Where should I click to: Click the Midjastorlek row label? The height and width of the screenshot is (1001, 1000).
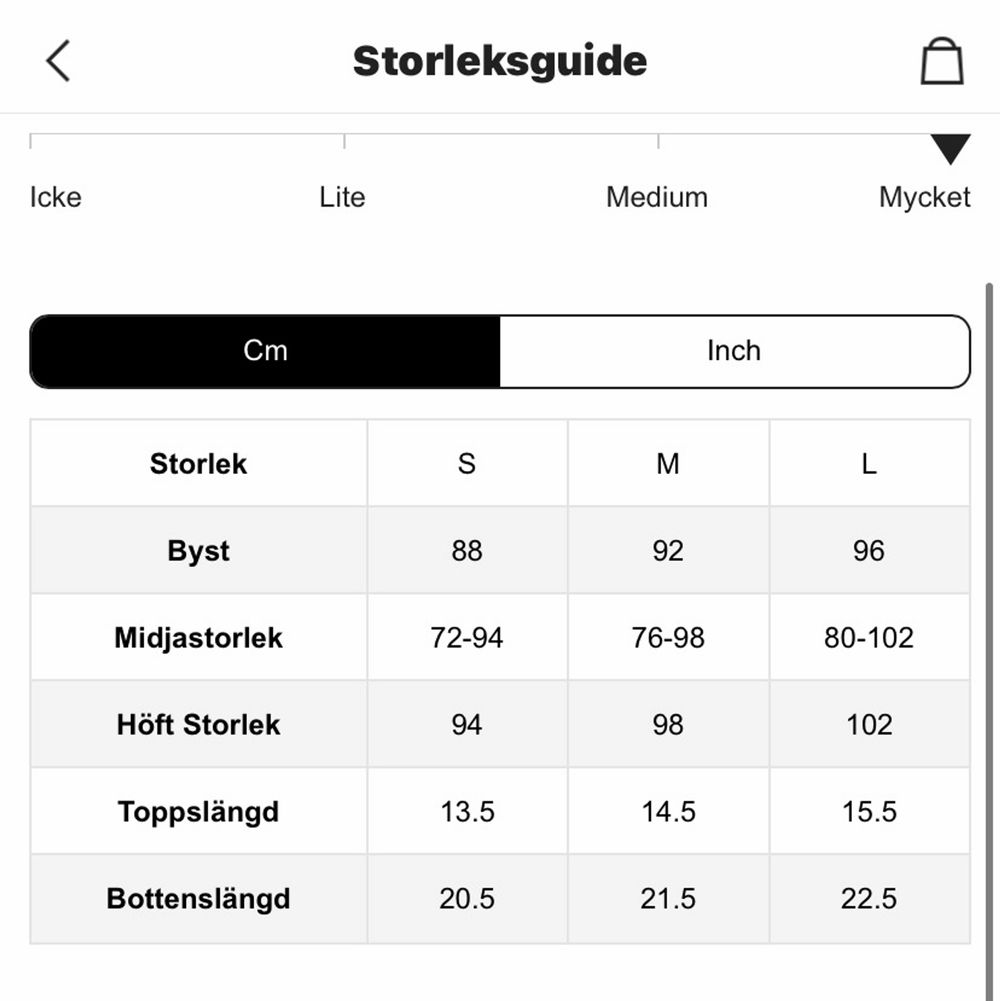[199, 638]
